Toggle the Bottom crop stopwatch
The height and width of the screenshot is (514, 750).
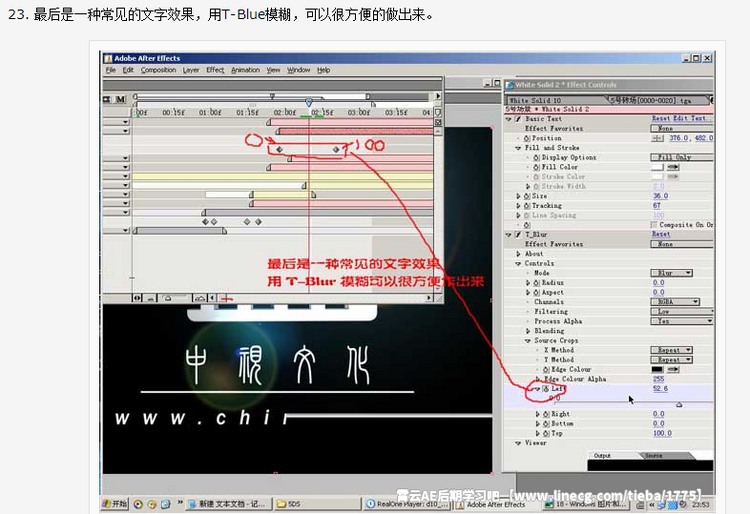[546, 424]
